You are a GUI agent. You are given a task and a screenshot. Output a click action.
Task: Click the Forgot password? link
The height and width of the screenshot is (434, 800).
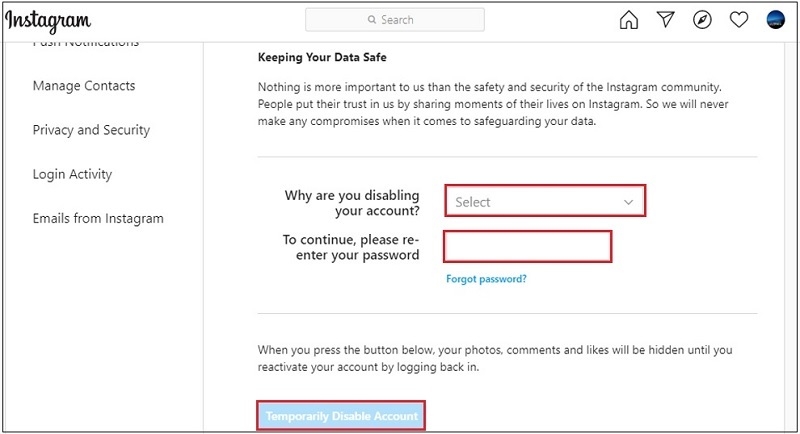[x=486, y=279]
